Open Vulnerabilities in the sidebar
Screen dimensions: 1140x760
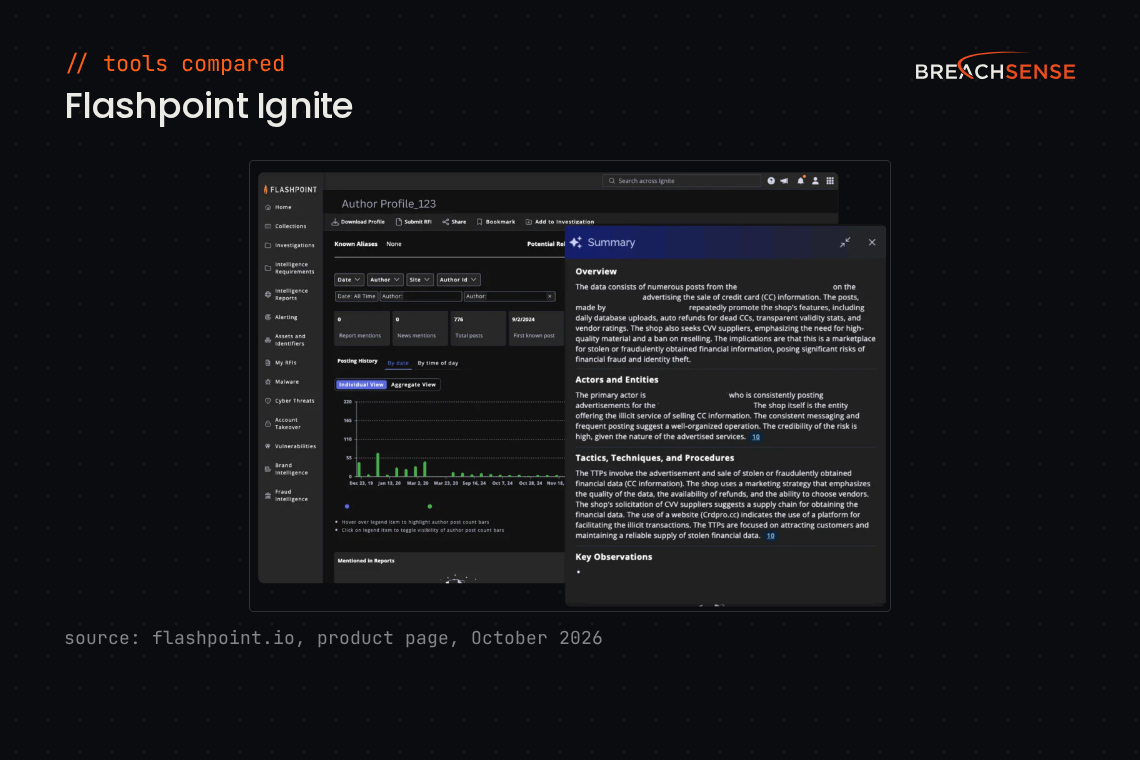tap(290, 446)
